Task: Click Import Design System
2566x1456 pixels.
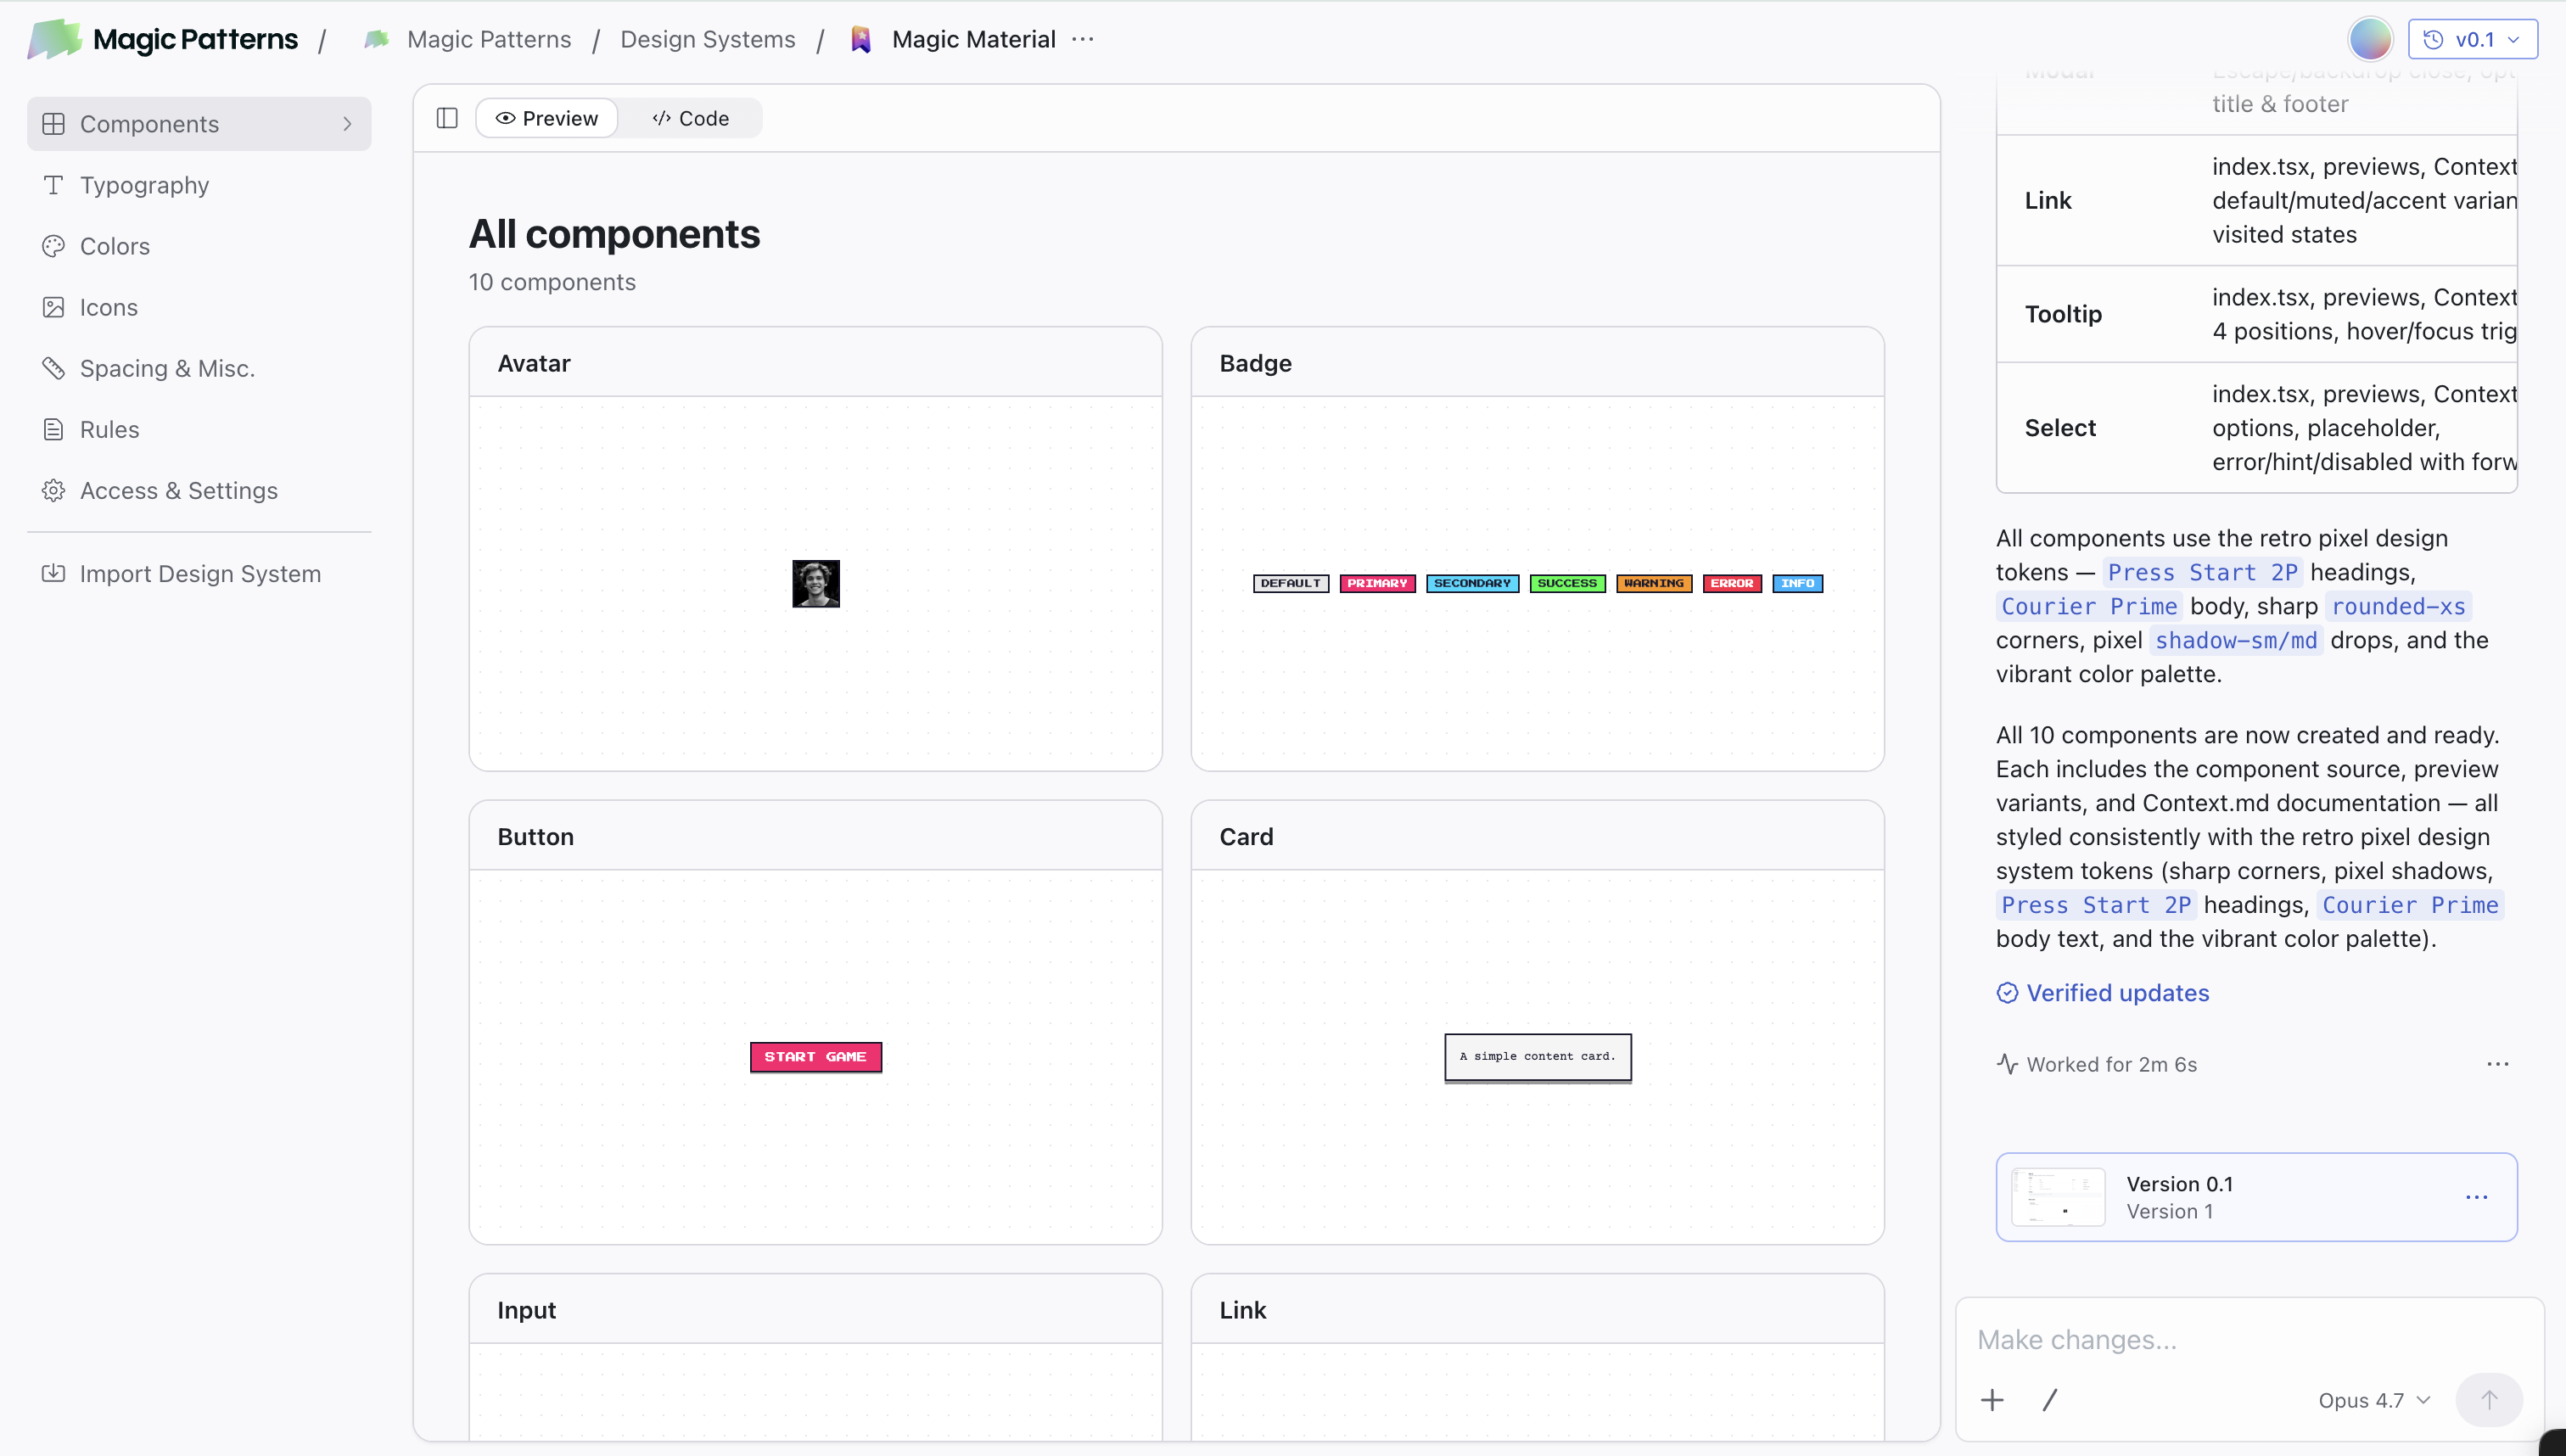Action: (199, 573)
